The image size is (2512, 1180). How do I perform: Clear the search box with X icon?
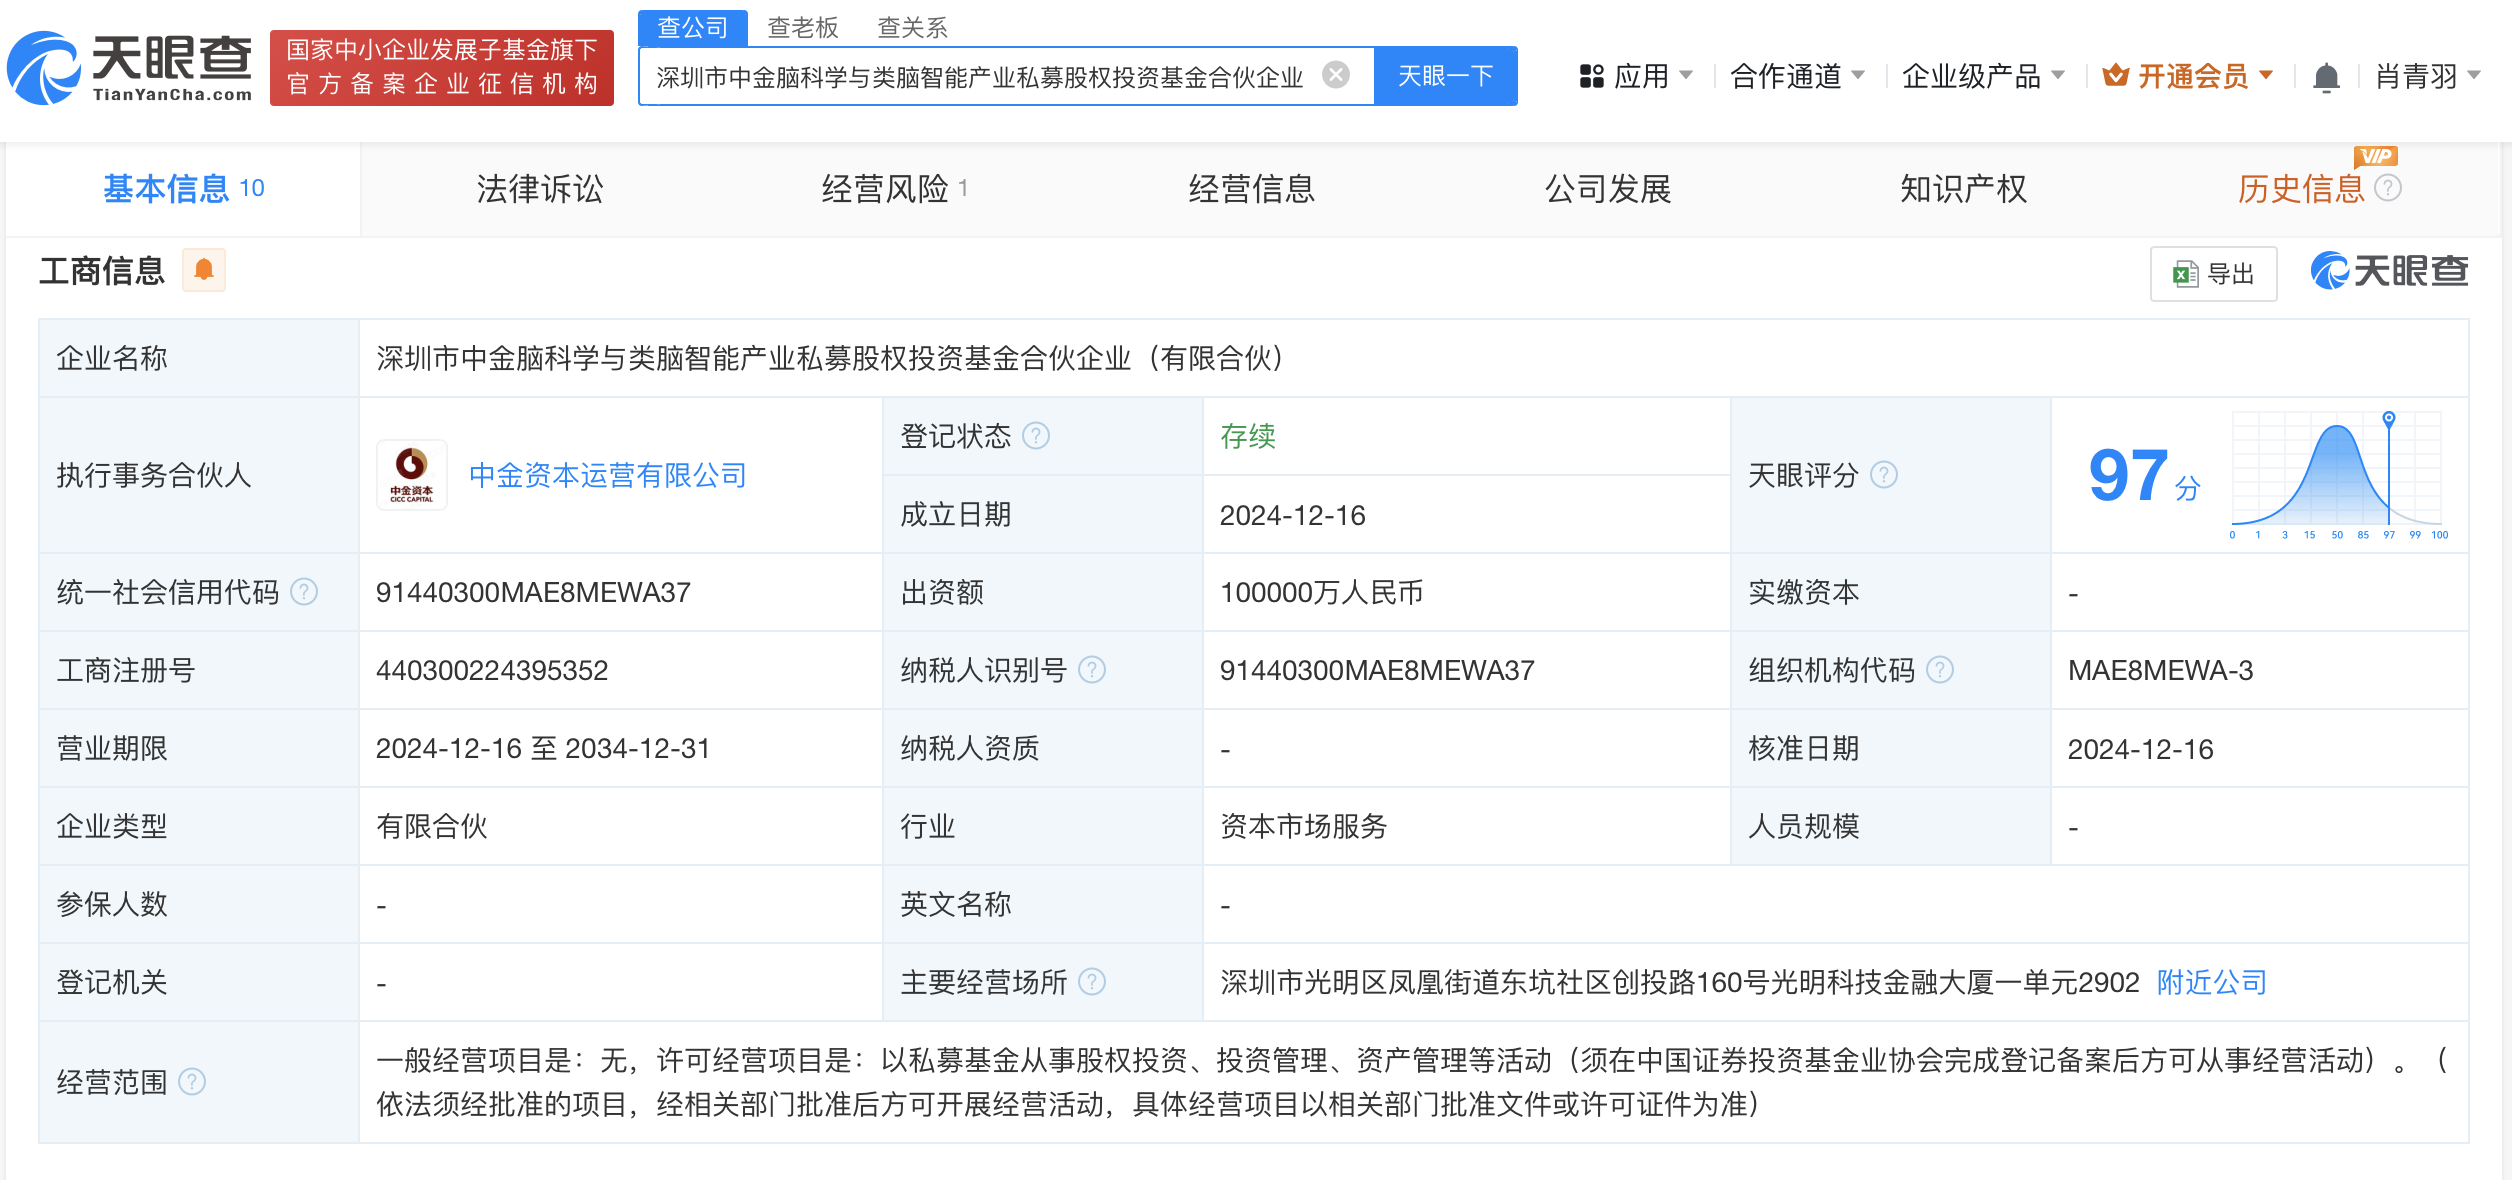[x=1336, y=75]
